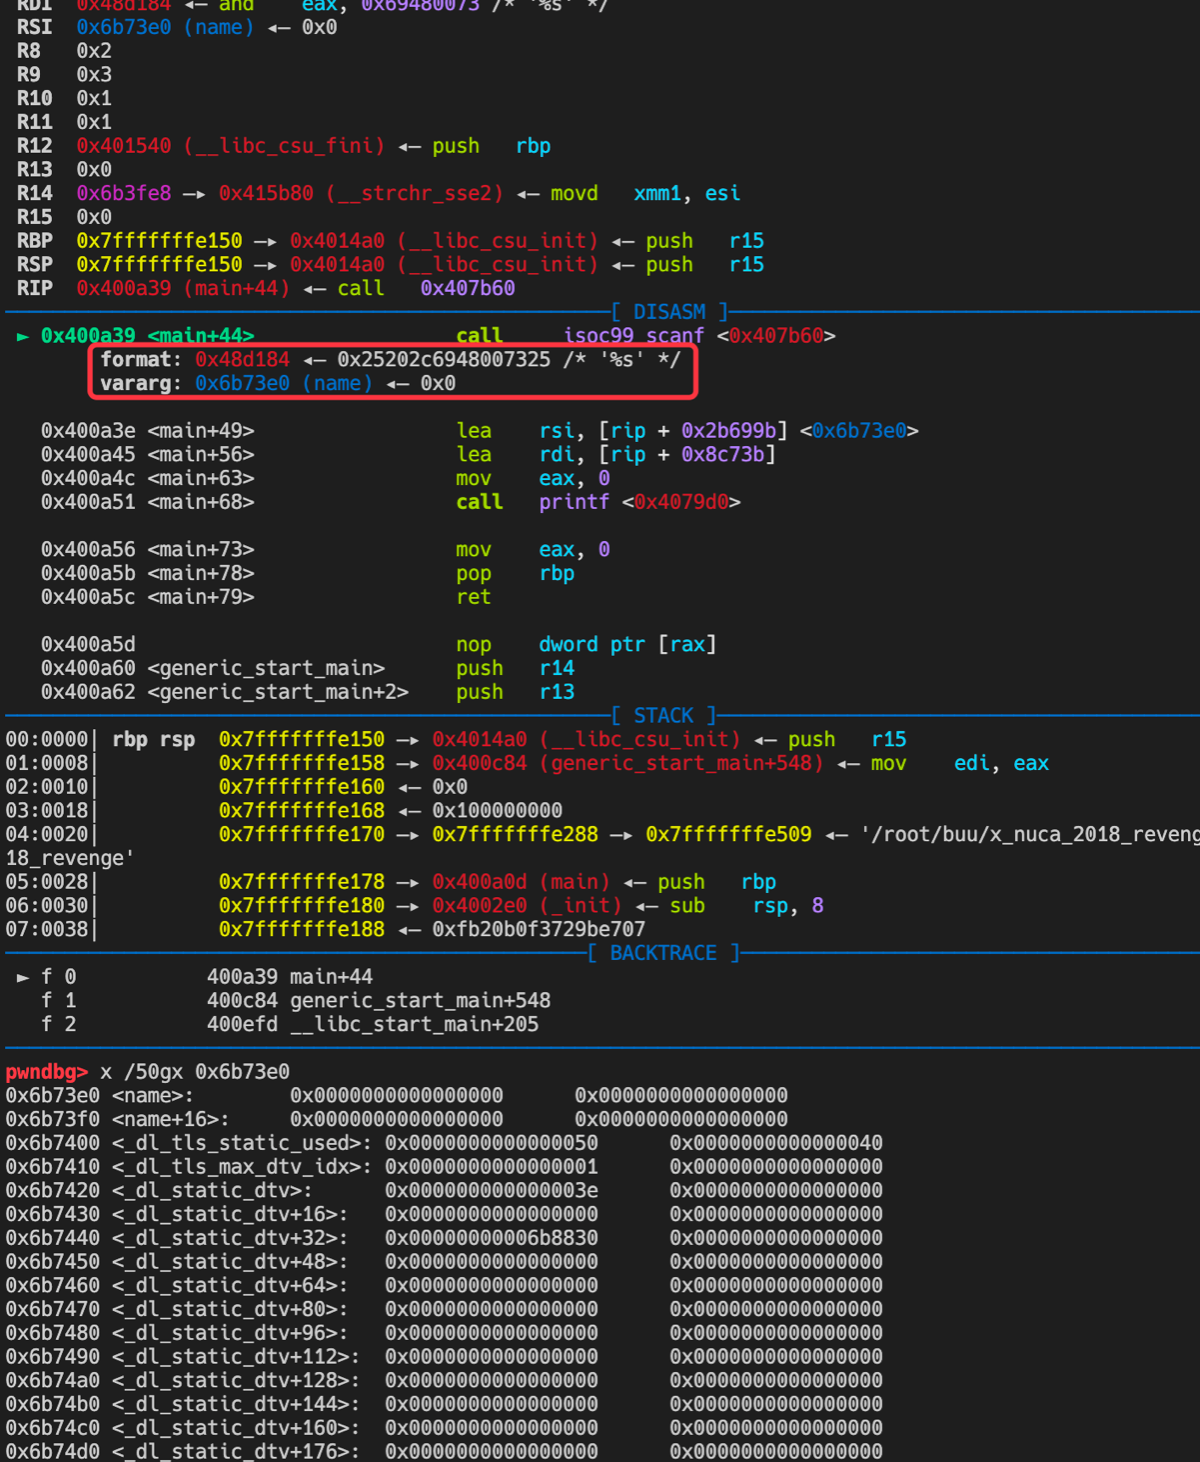Image resolution: width=1200 pixels, height=1462 pixels.
Task: Click the STACK section header
Action: (x=663, y=716)
